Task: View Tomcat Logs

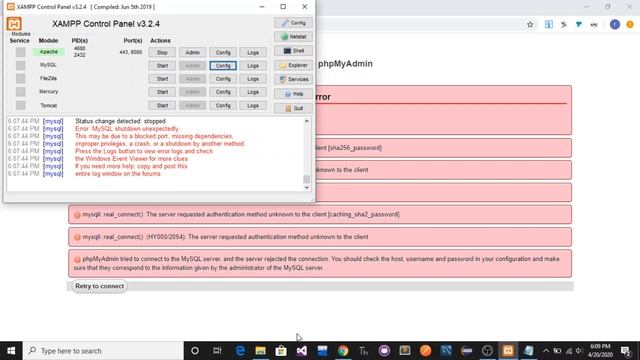Action: 253,106
